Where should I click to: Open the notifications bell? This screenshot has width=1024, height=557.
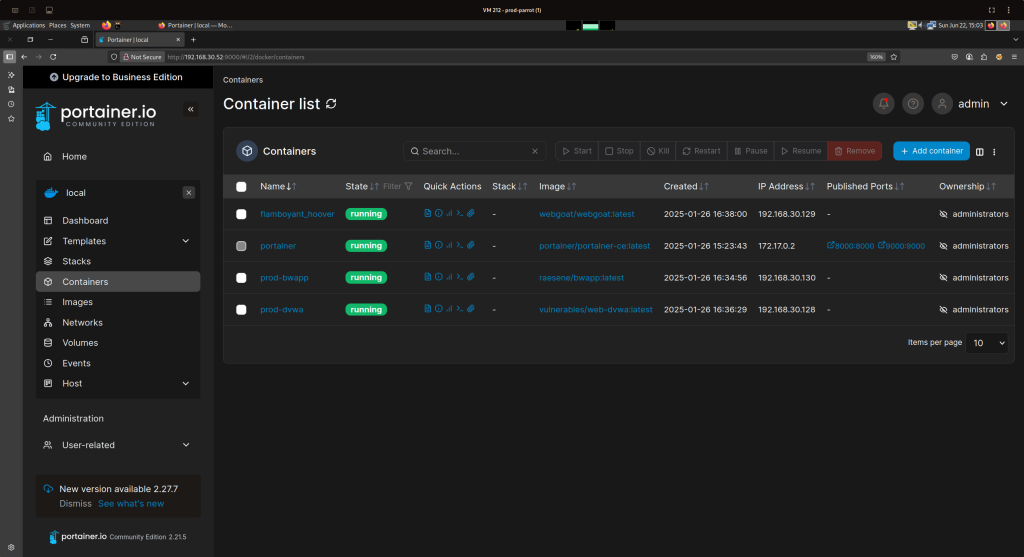point(884,104)
